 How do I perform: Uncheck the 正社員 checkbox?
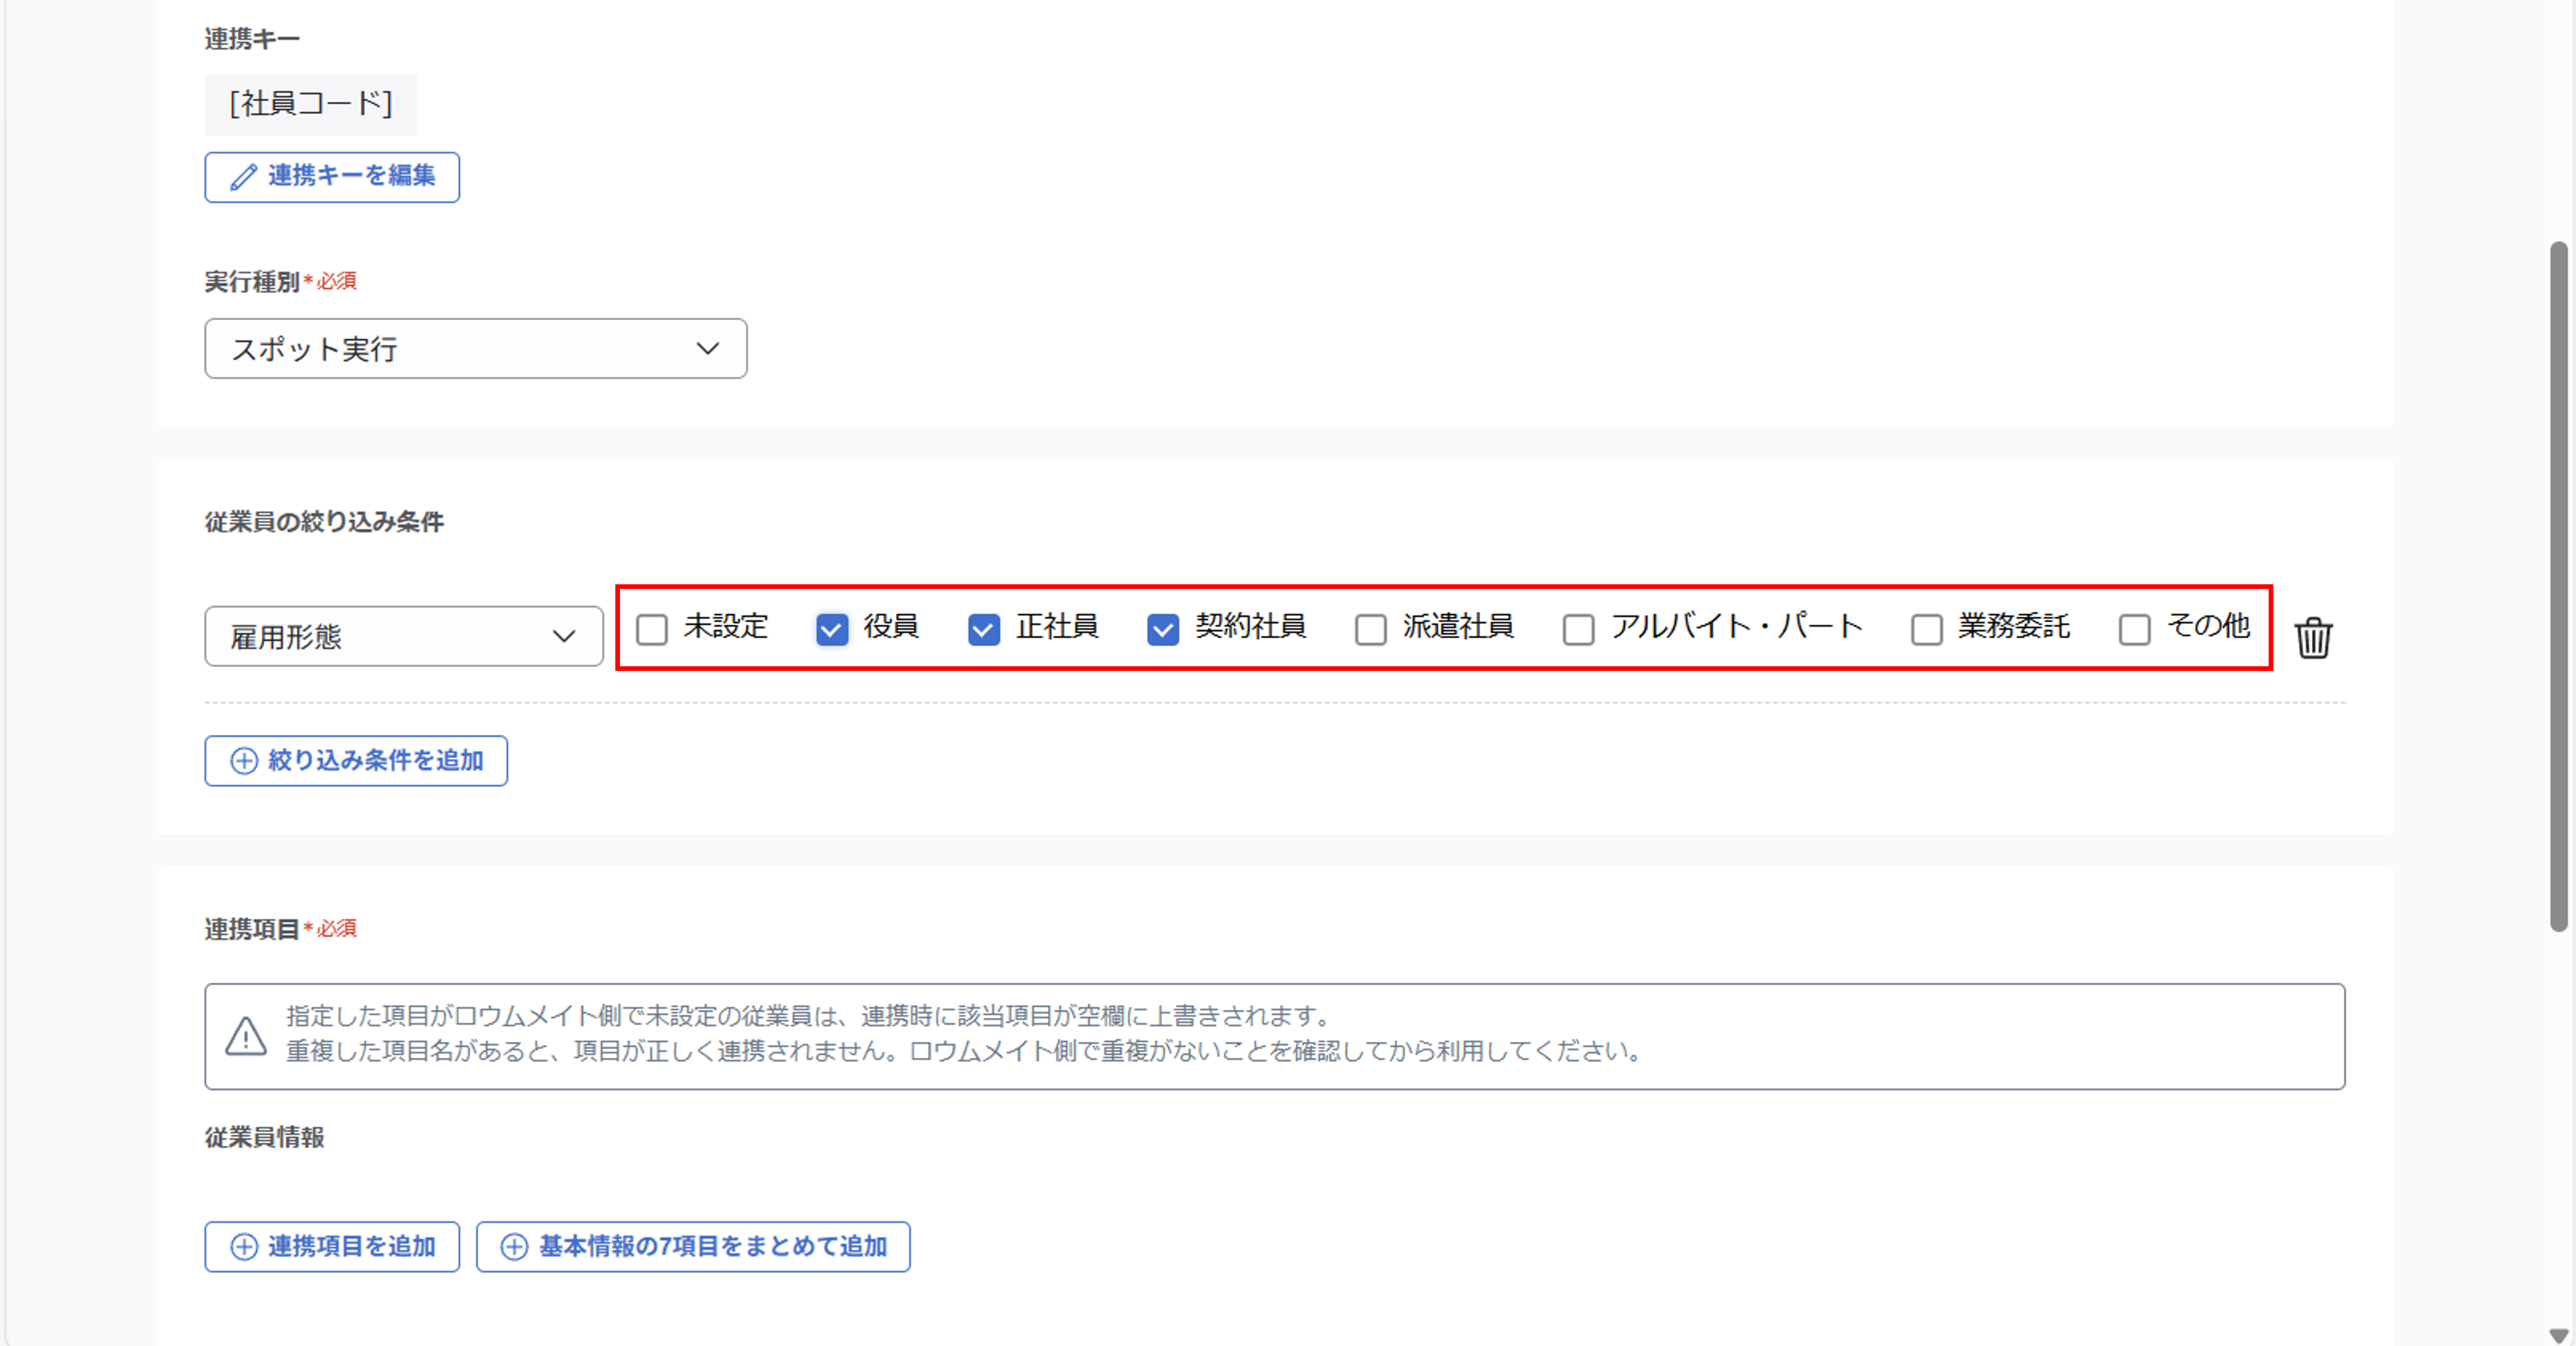pyautogui.click(x=984, y=629)
